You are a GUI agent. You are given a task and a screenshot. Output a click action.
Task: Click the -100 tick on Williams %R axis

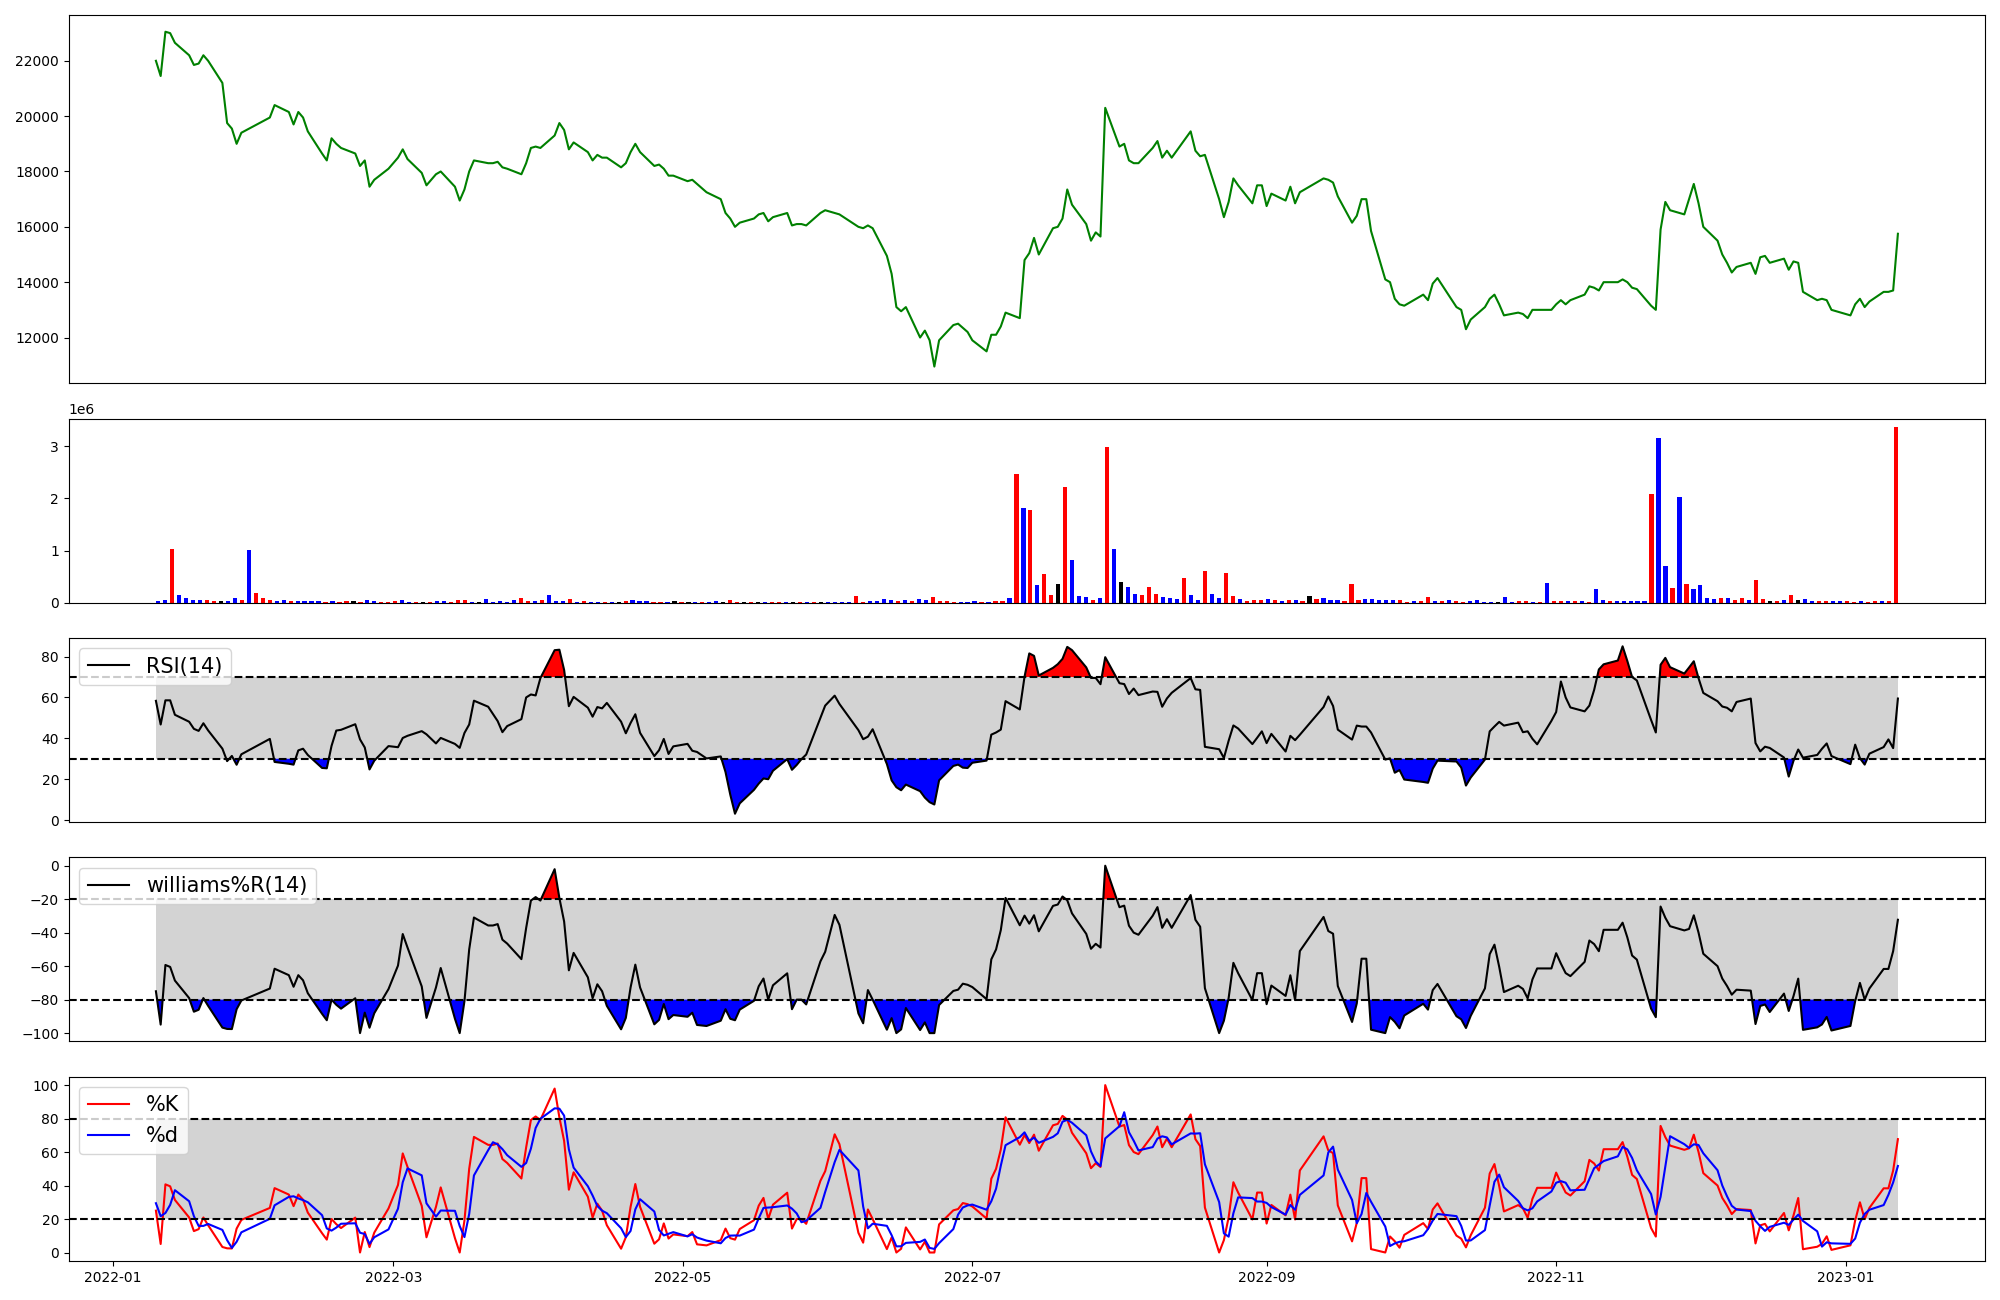point(41,1034)
